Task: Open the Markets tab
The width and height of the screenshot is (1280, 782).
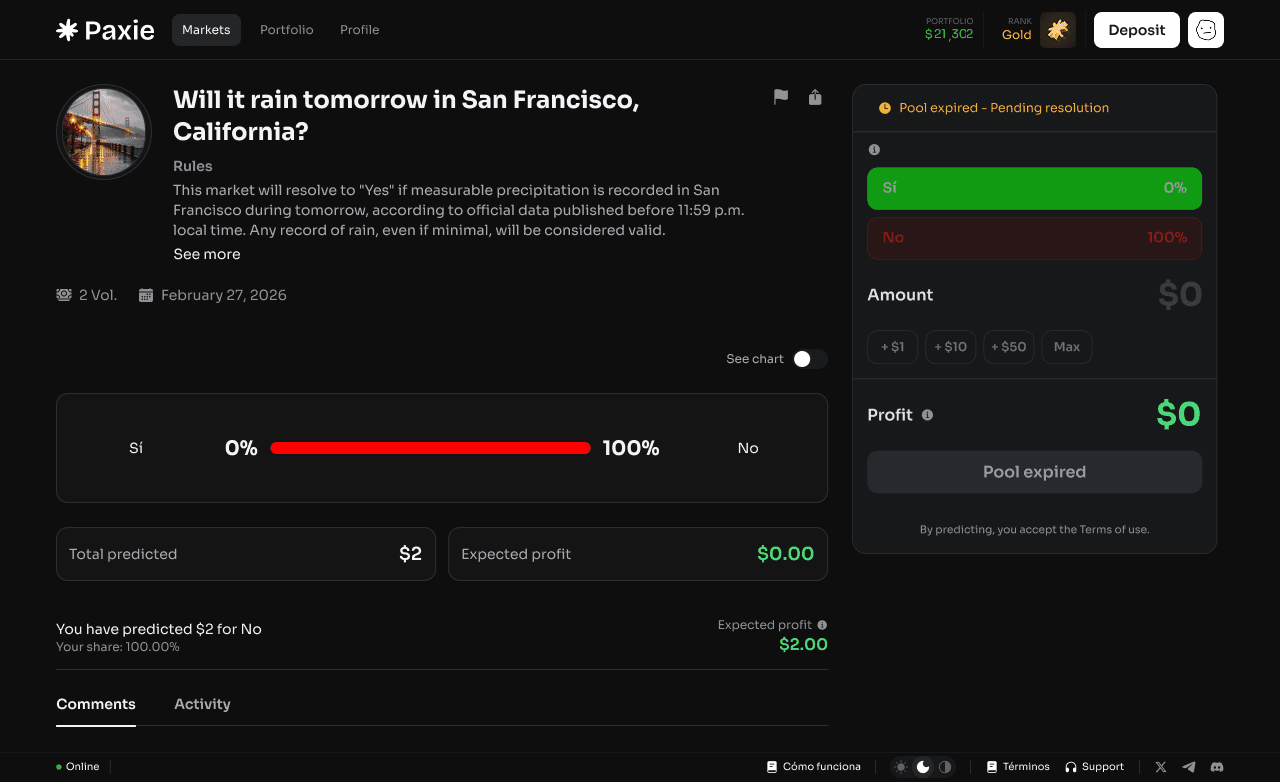Action: click(x=206, y=30)
